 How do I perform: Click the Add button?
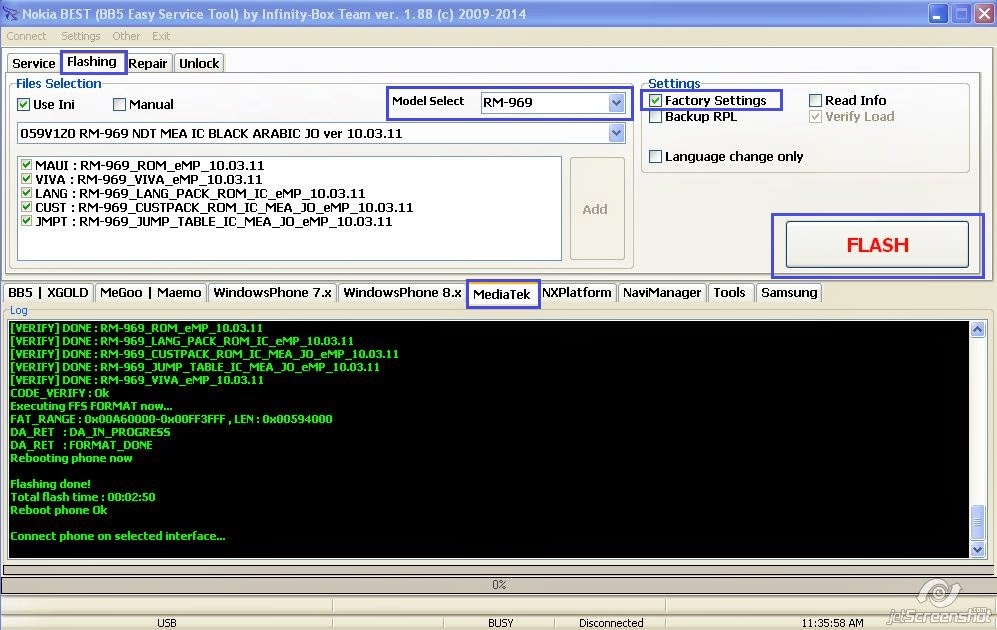pos(596,209)
